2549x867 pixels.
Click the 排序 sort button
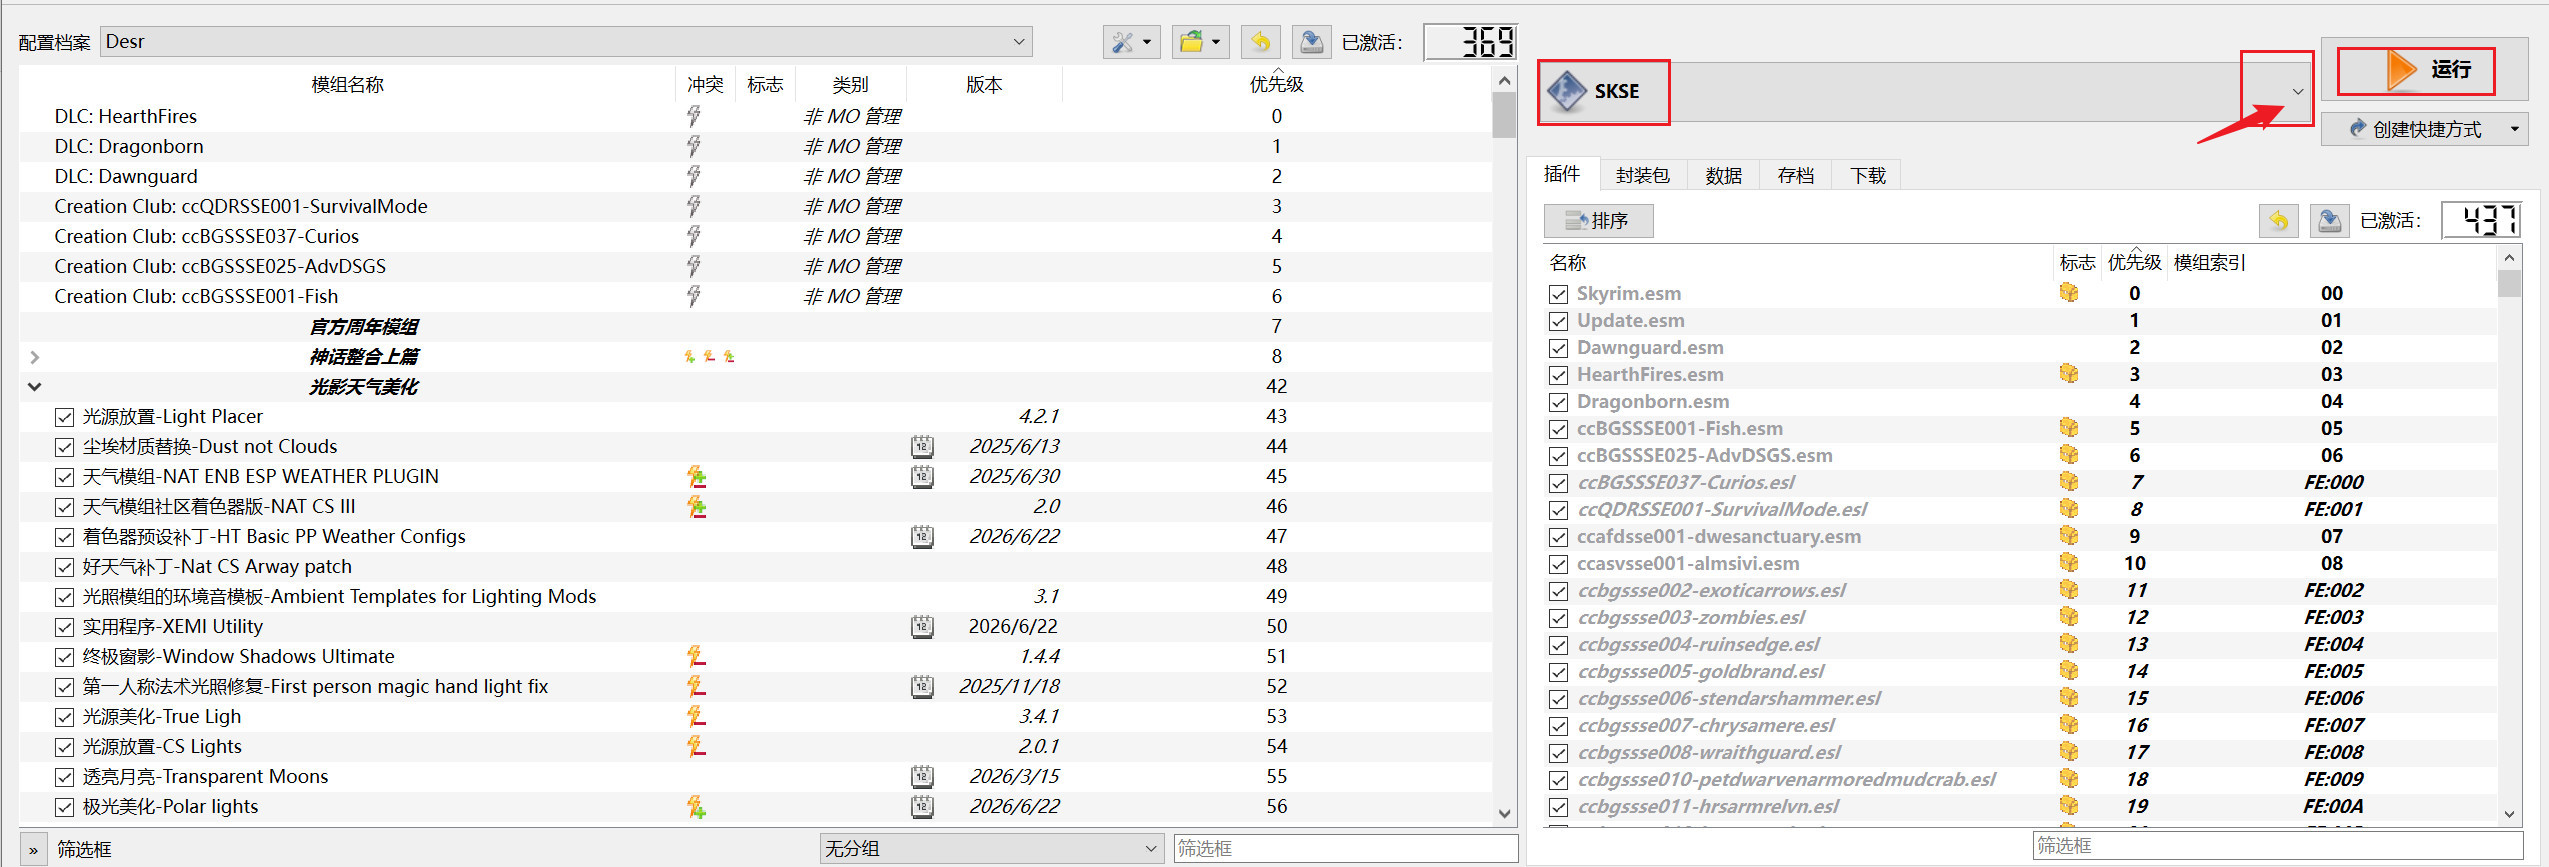click(x=1598, y=221)
